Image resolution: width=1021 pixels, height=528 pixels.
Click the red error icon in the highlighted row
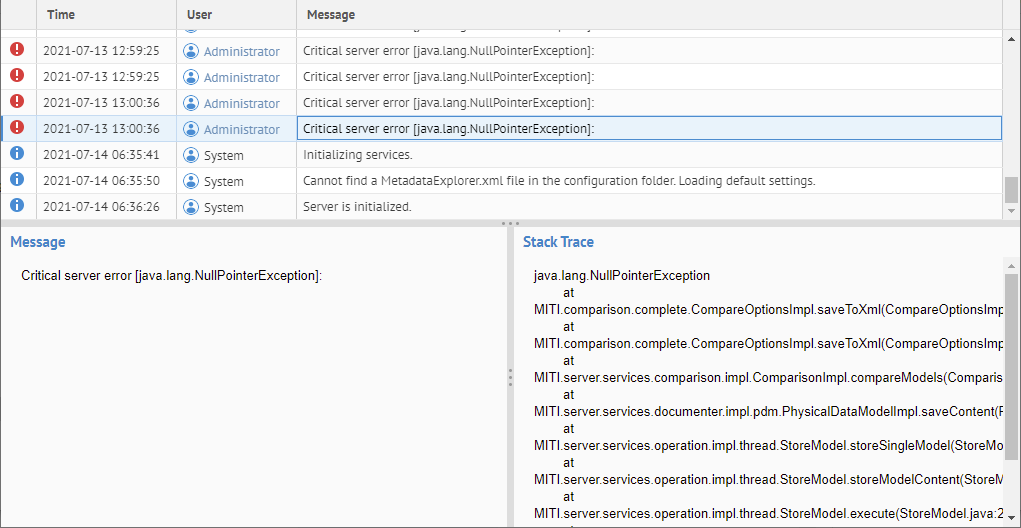point(17,127)
